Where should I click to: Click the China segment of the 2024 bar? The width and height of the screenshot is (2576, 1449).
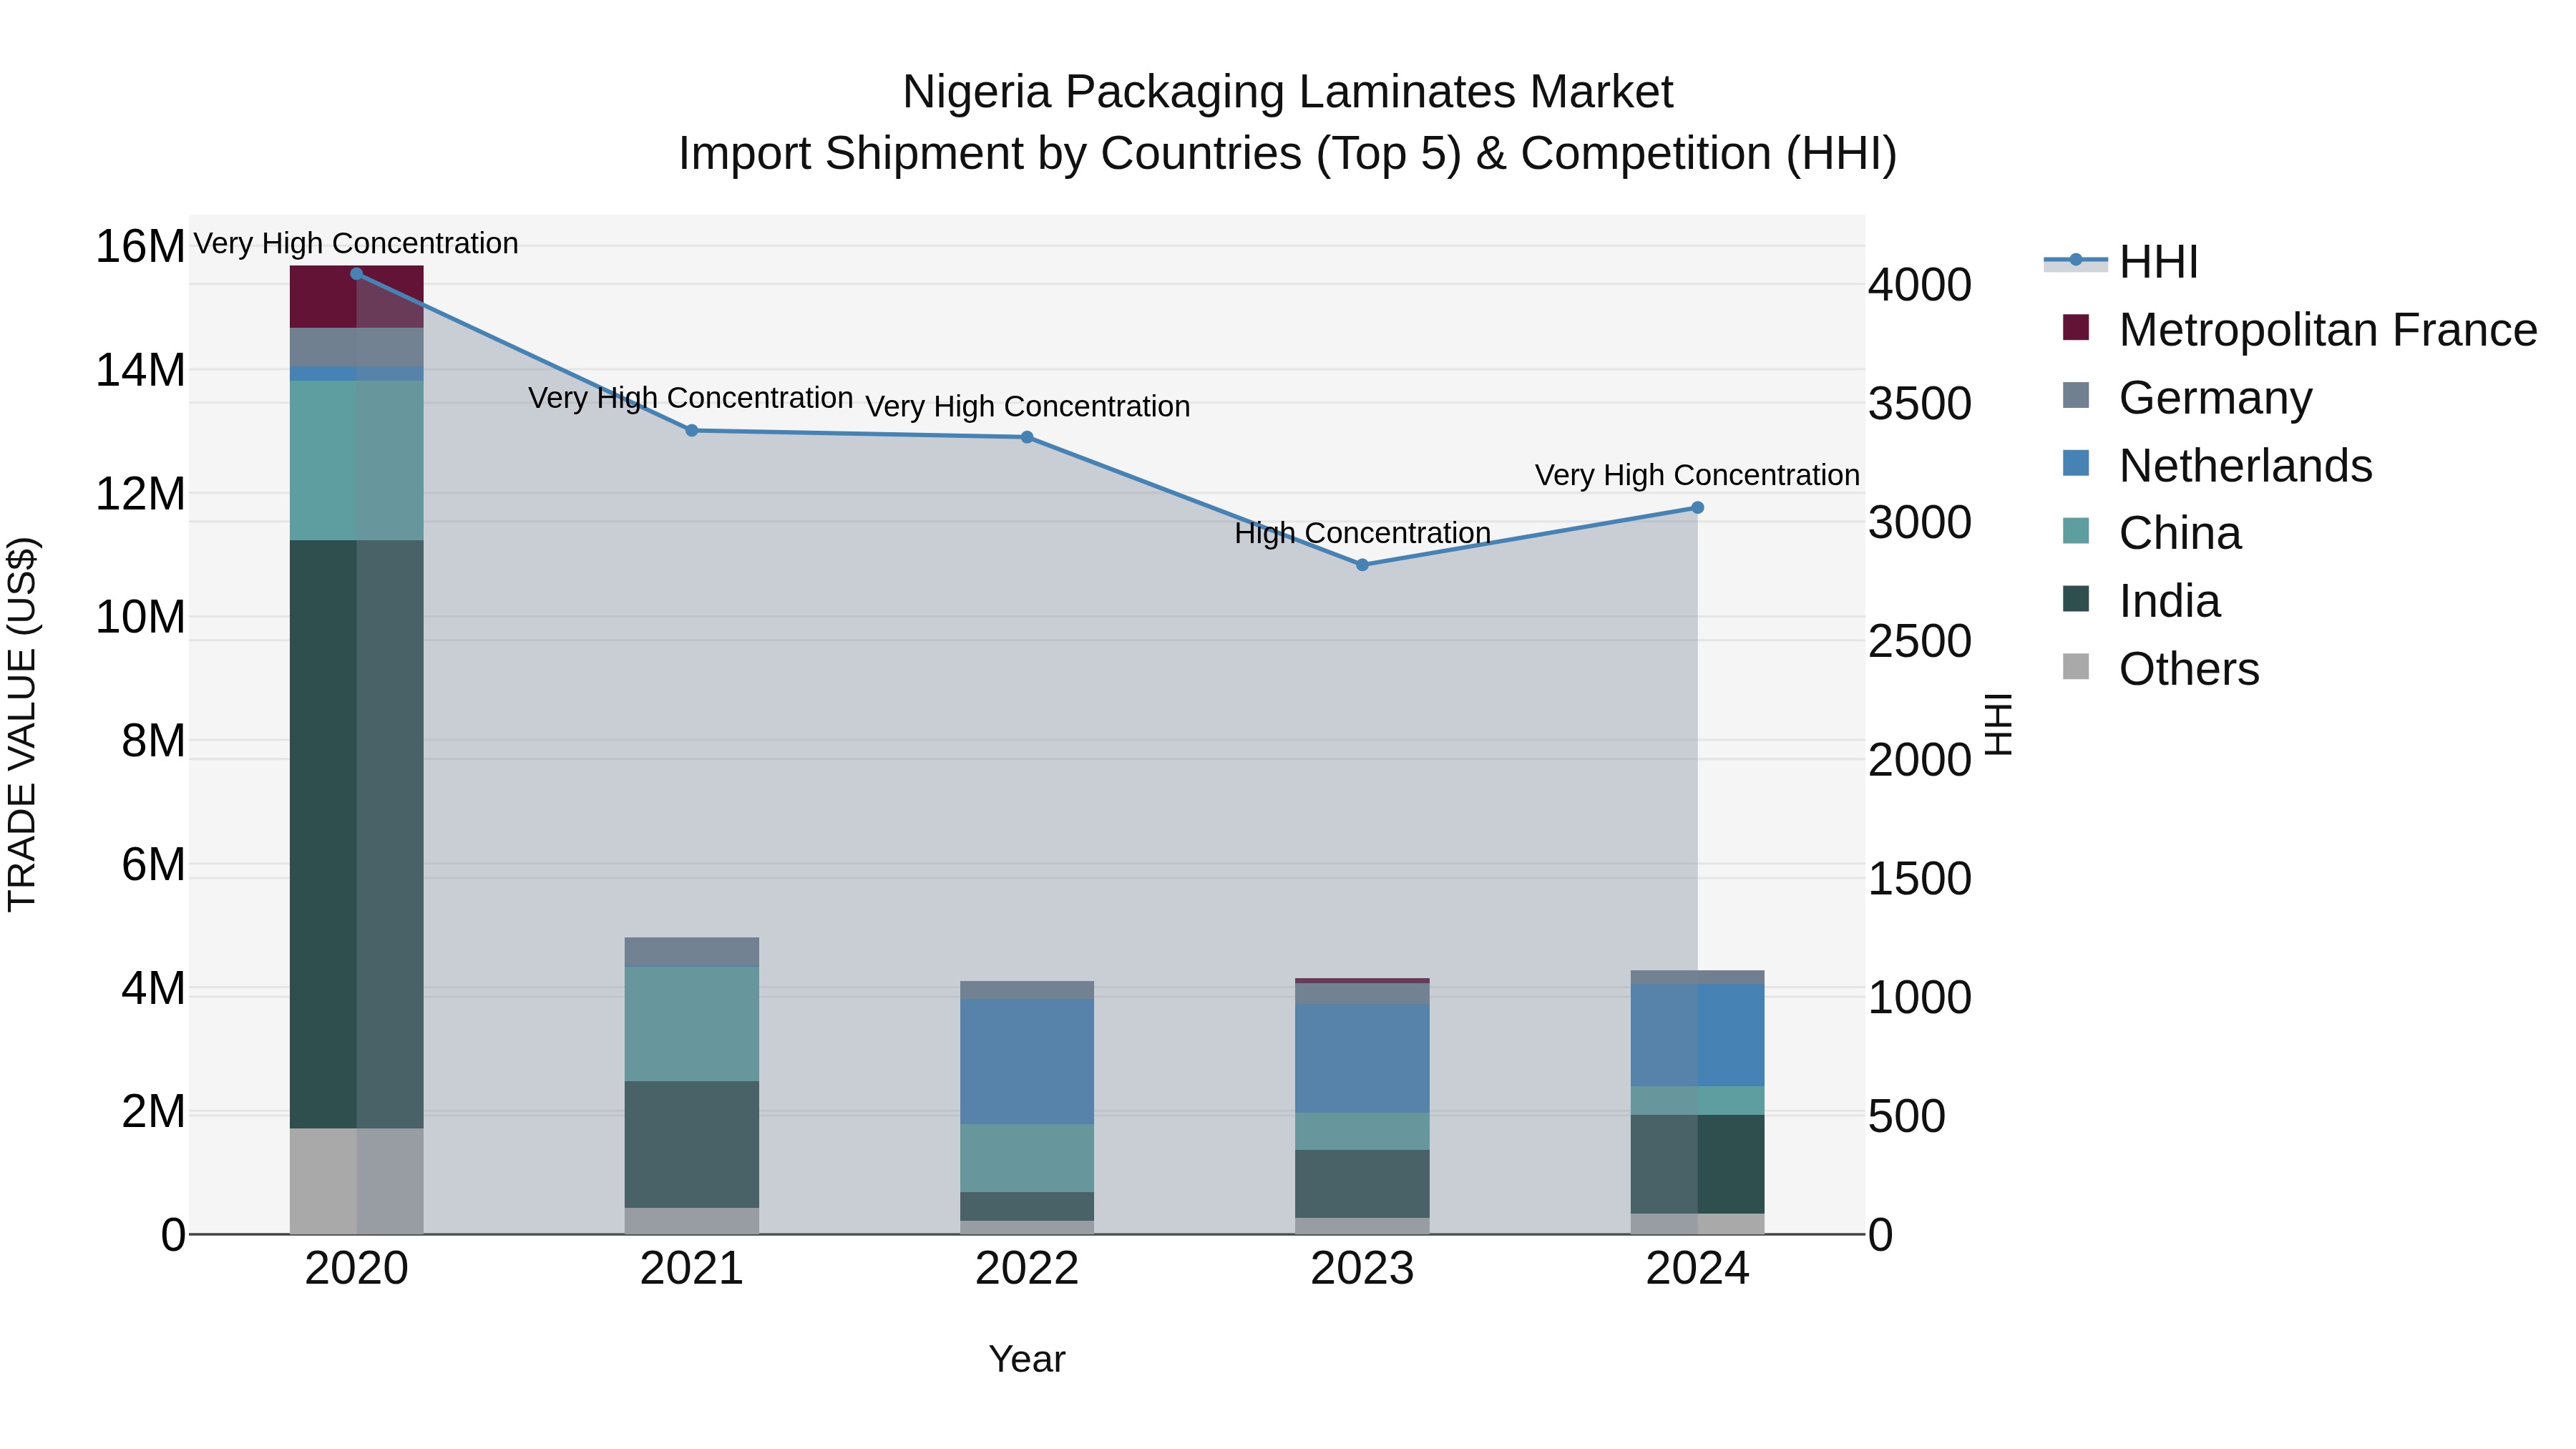coord(1697,1100)
